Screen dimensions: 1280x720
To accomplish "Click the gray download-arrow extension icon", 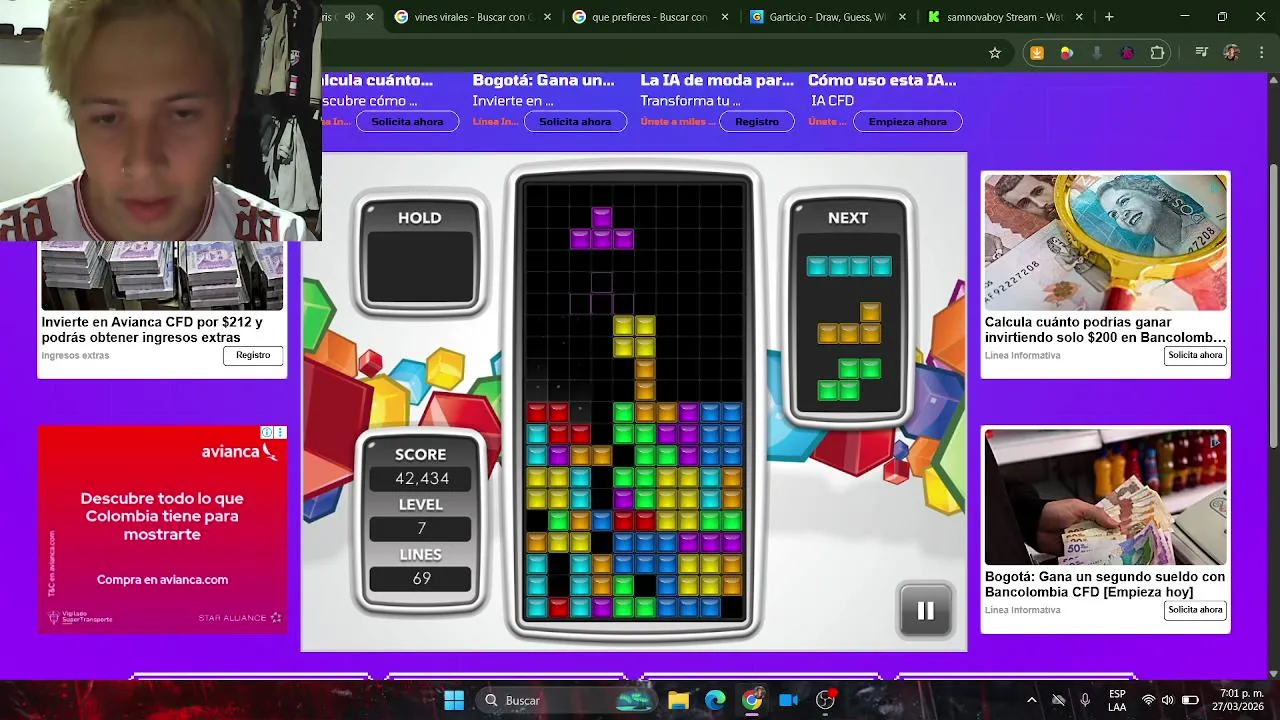I will click(1097, 53).
